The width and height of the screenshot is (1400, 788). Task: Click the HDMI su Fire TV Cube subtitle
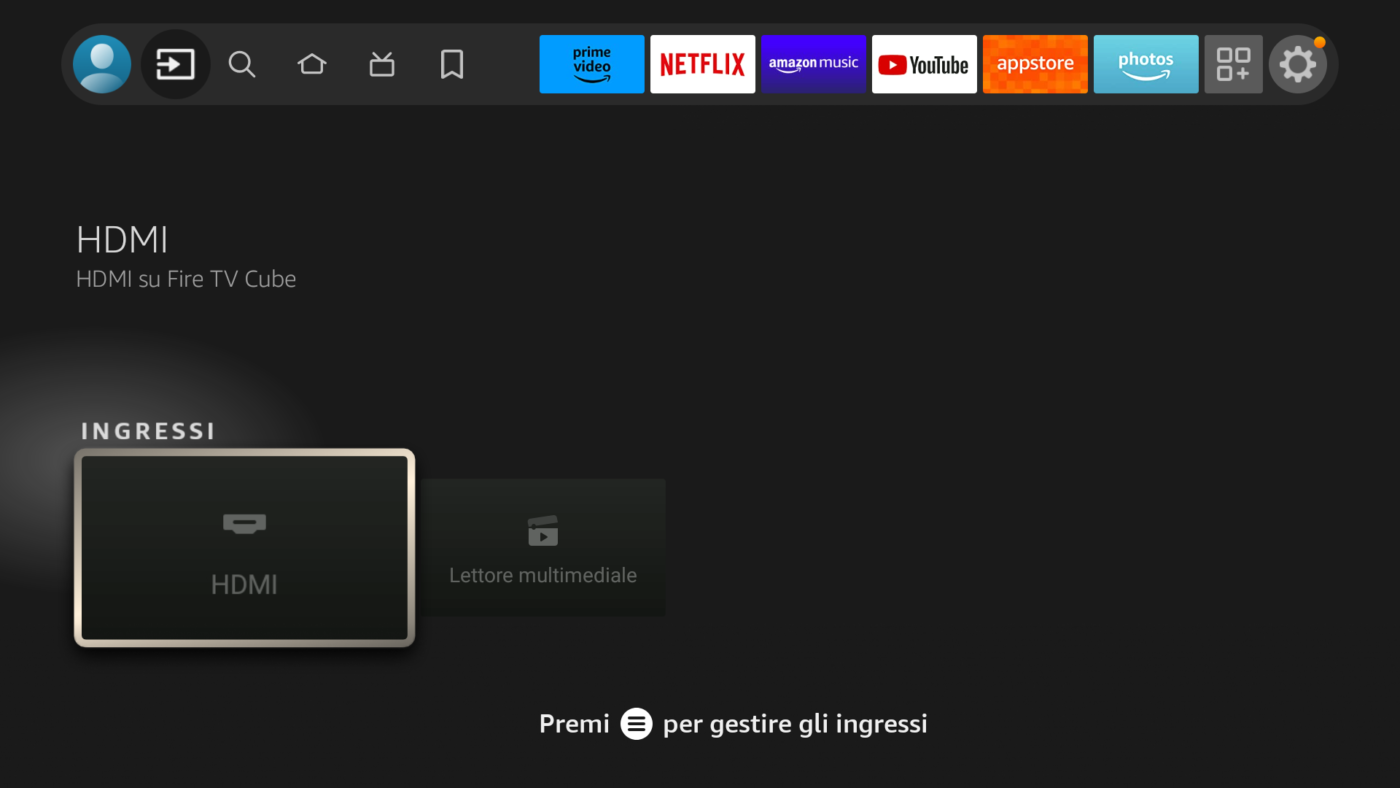pos(186,278)
